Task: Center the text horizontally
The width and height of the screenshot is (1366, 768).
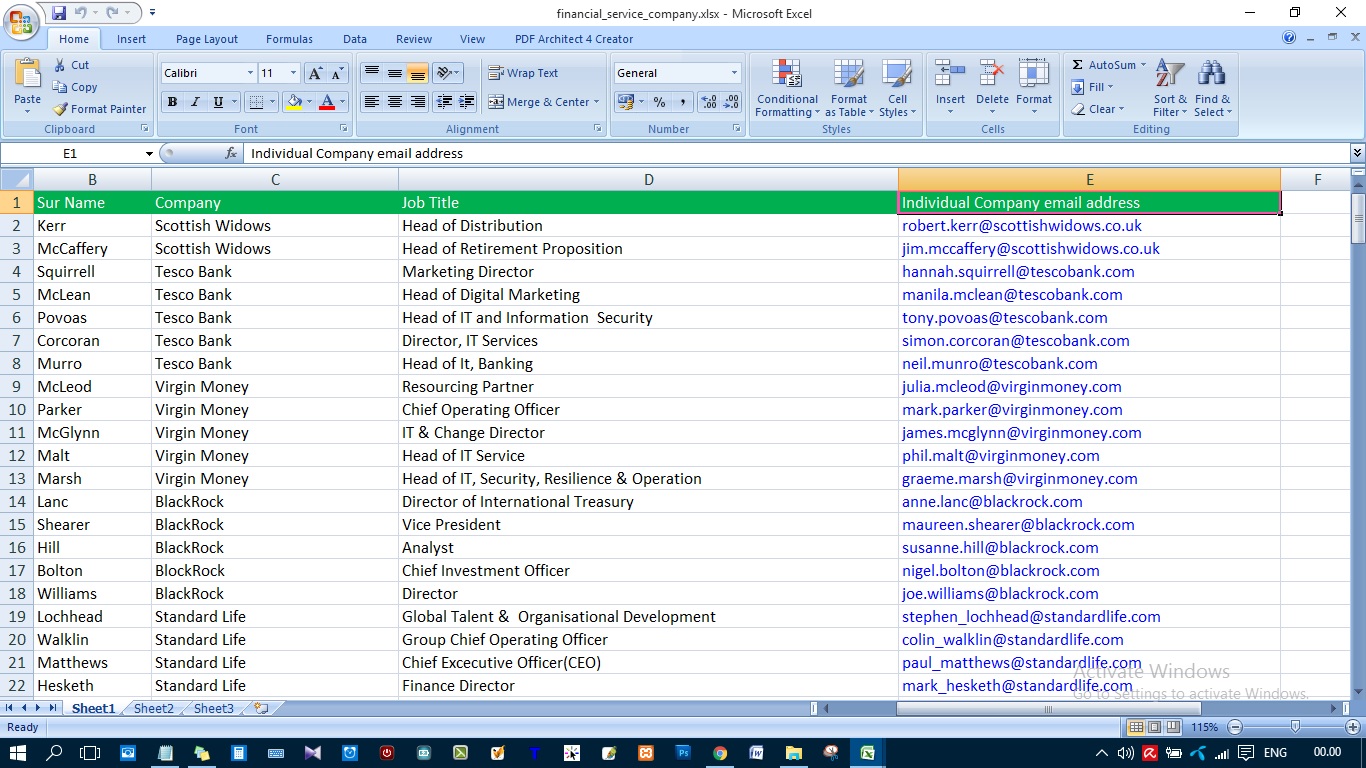Action: pos(395,102)
